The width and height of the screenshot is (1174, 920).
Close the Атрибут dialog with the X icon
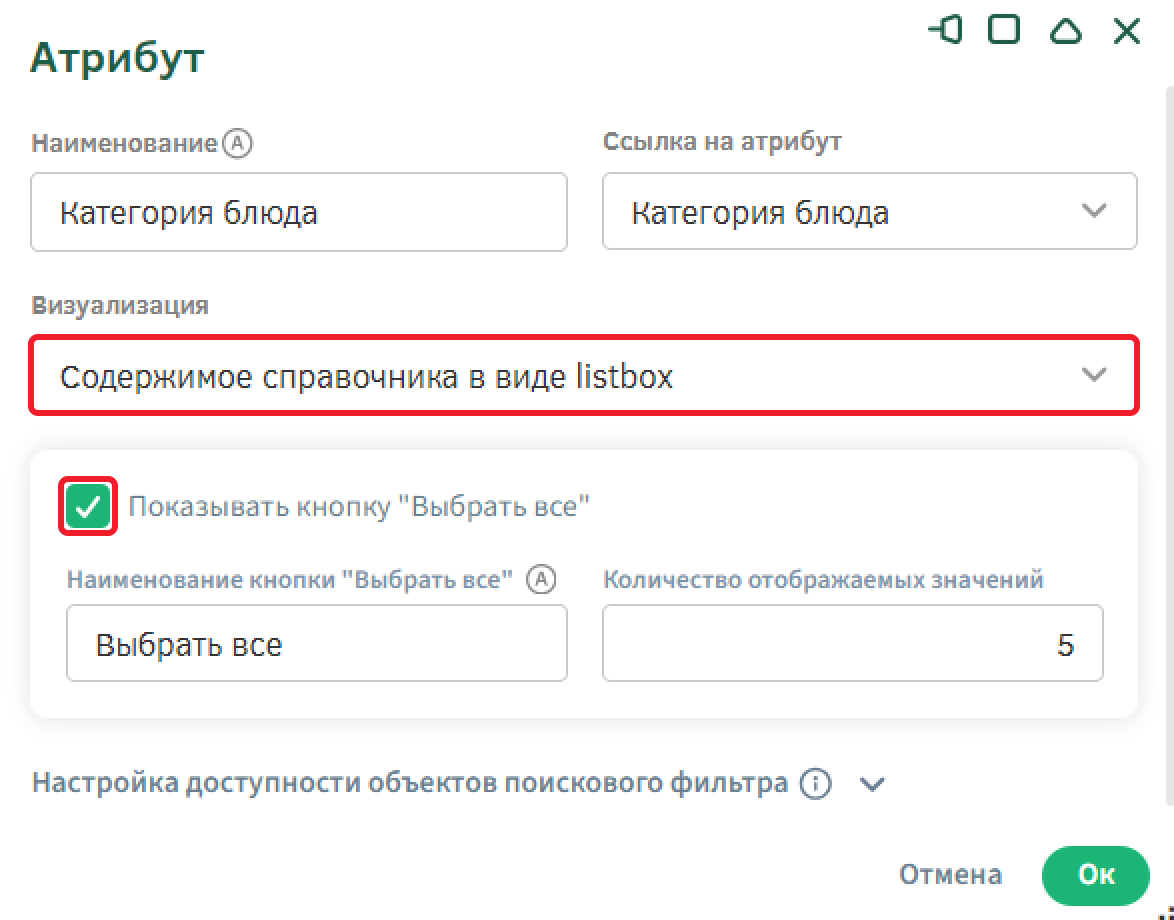pyautogui.click(x=1127, y=32)
